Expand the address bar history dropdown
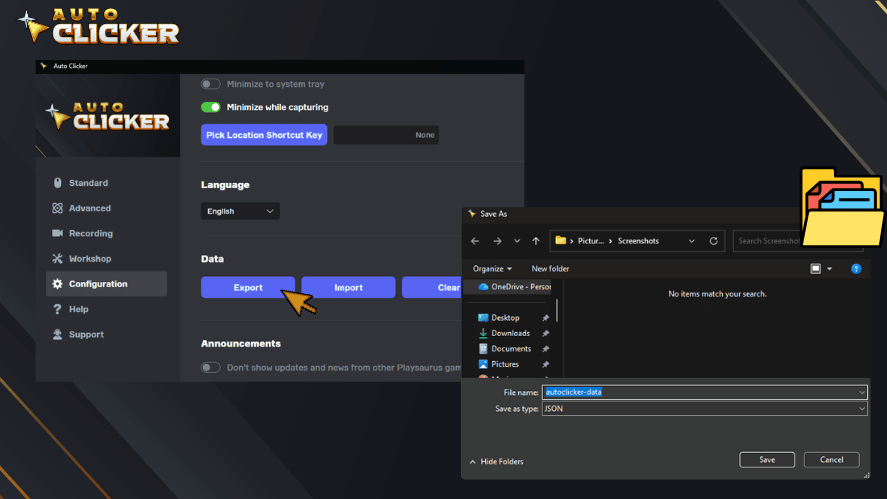887x499 pixels. pyautogui.click(x=691, y=241)
